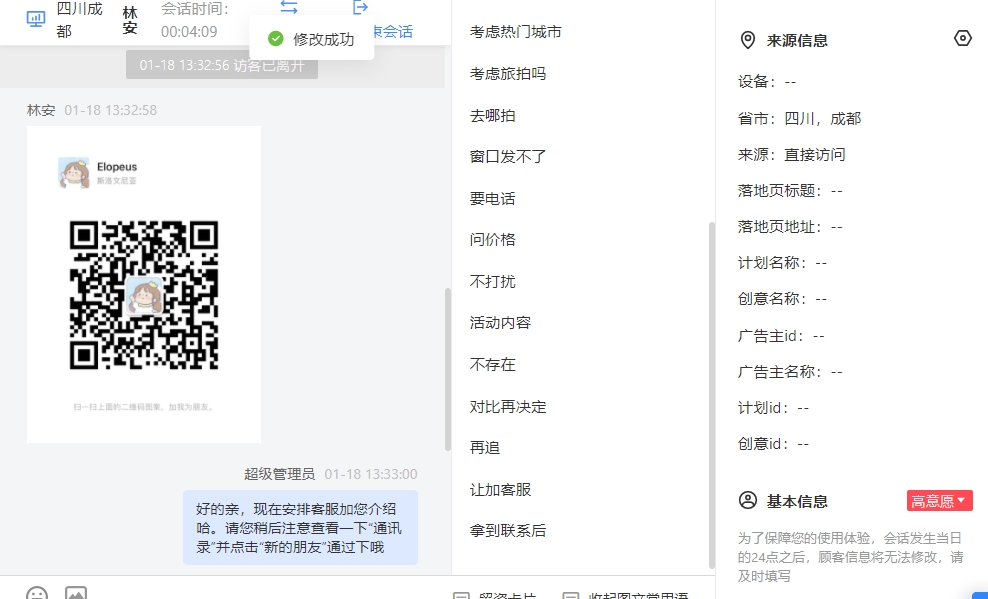Click the send image icon
This screenshot has width=988, height=599.
click(76, 593)
